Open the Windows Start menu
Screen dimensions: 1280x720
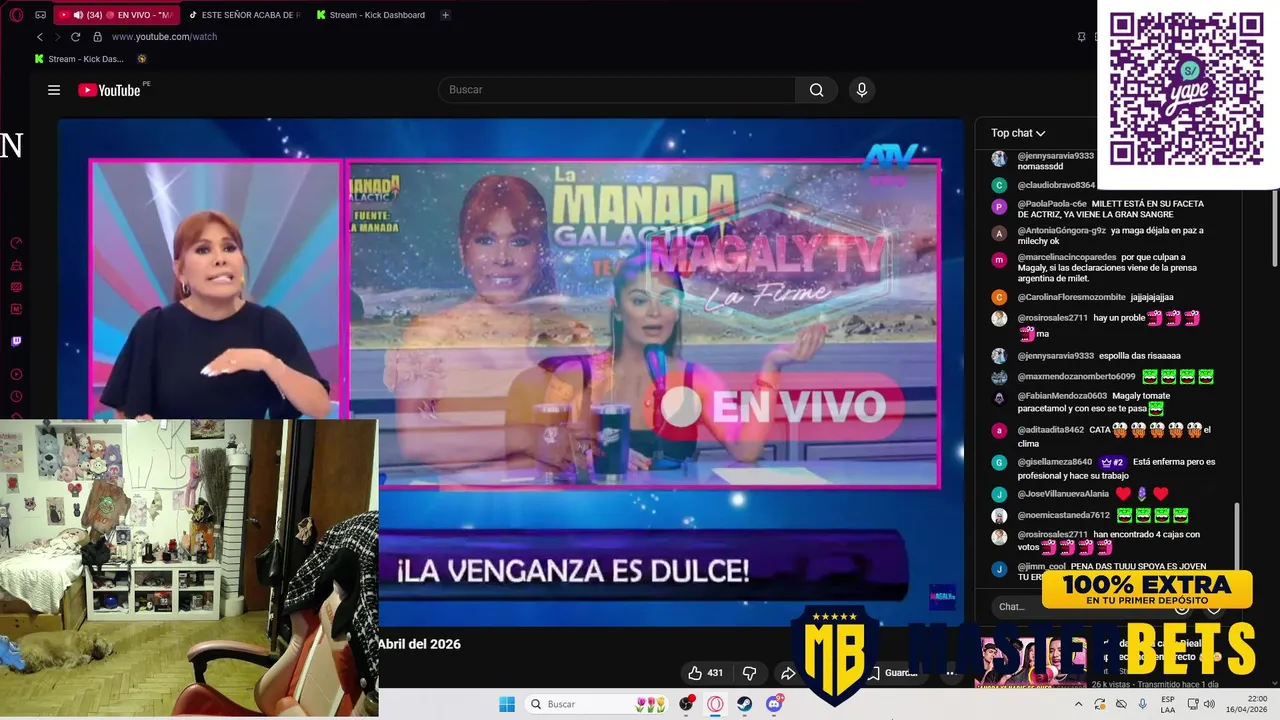(x=507, y=704)
